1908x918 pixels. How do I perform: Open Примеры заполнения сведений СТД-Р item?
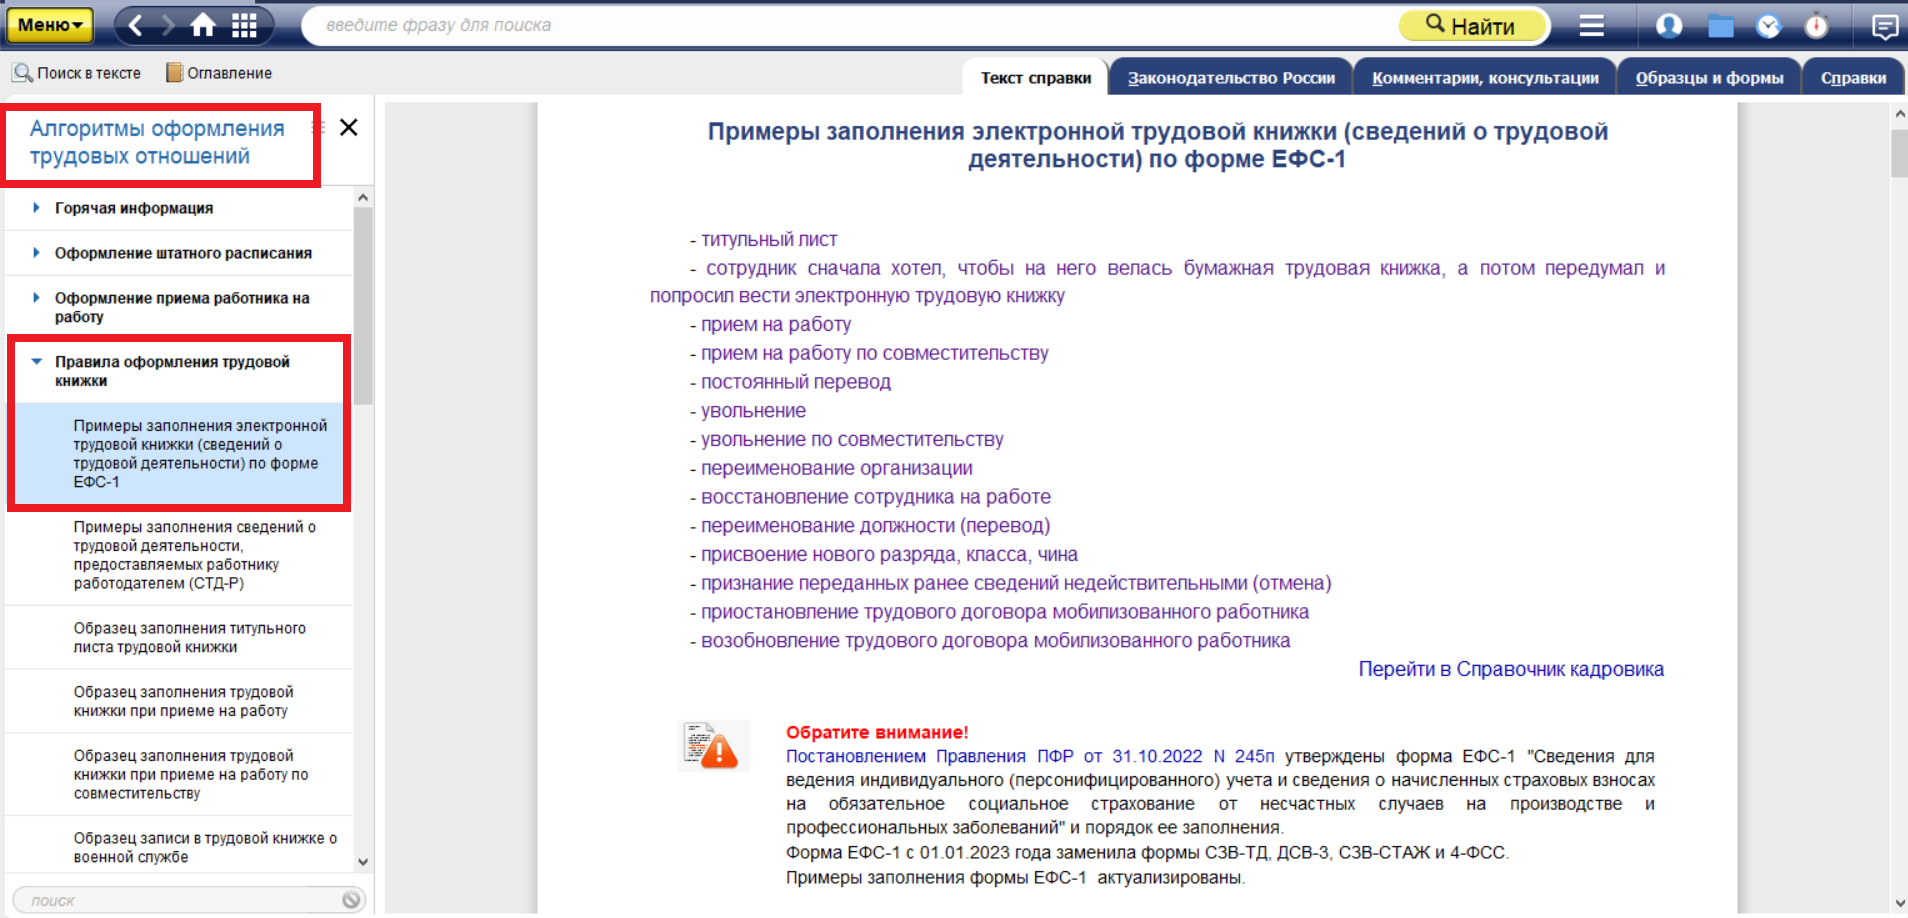[194, 555]
